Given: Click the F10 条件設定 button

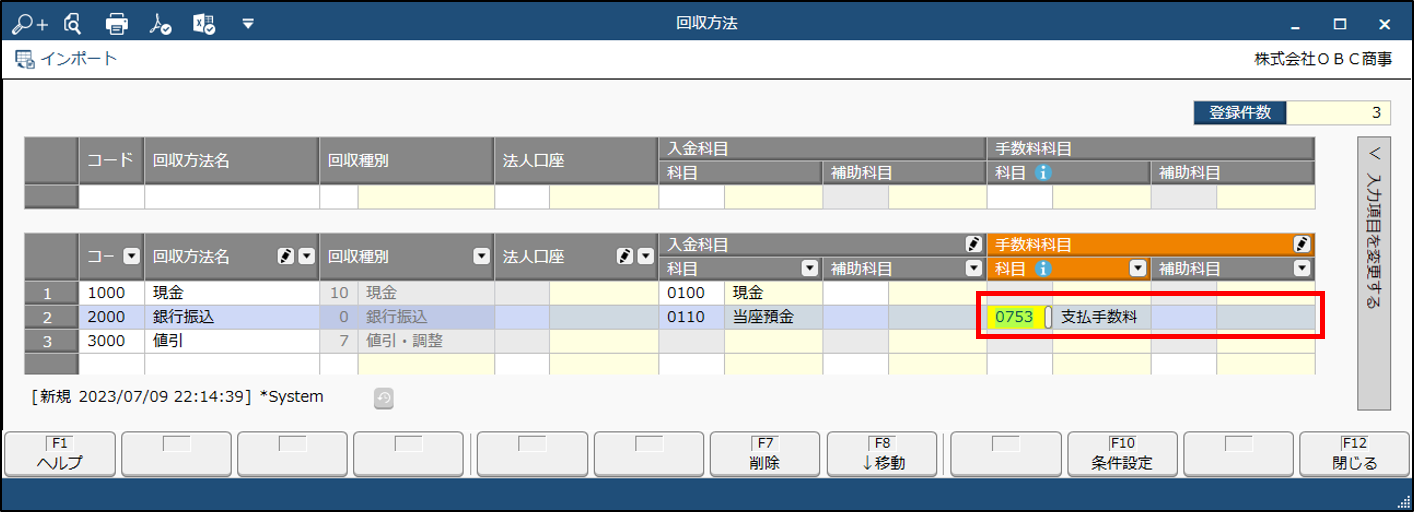Looking at the screenshot, I should pyautogui.click(x=1122, y=454).
